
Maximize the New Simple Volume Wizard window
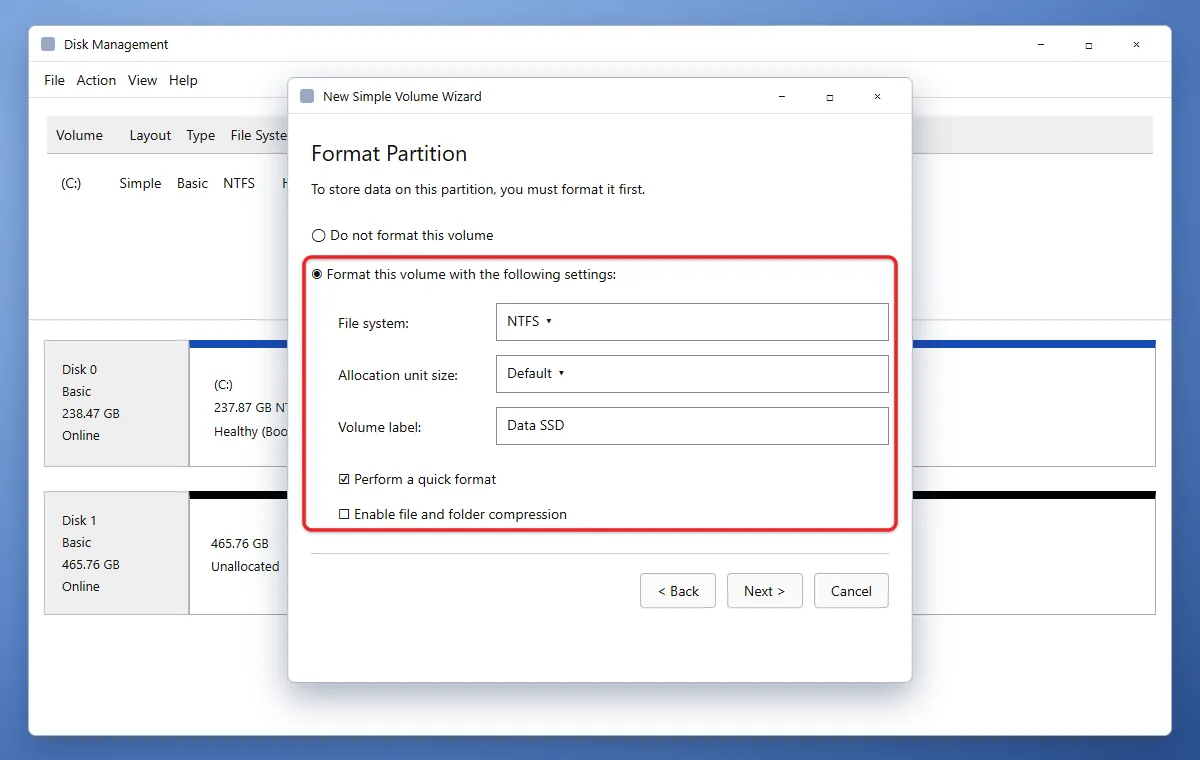tap(830, 97)
